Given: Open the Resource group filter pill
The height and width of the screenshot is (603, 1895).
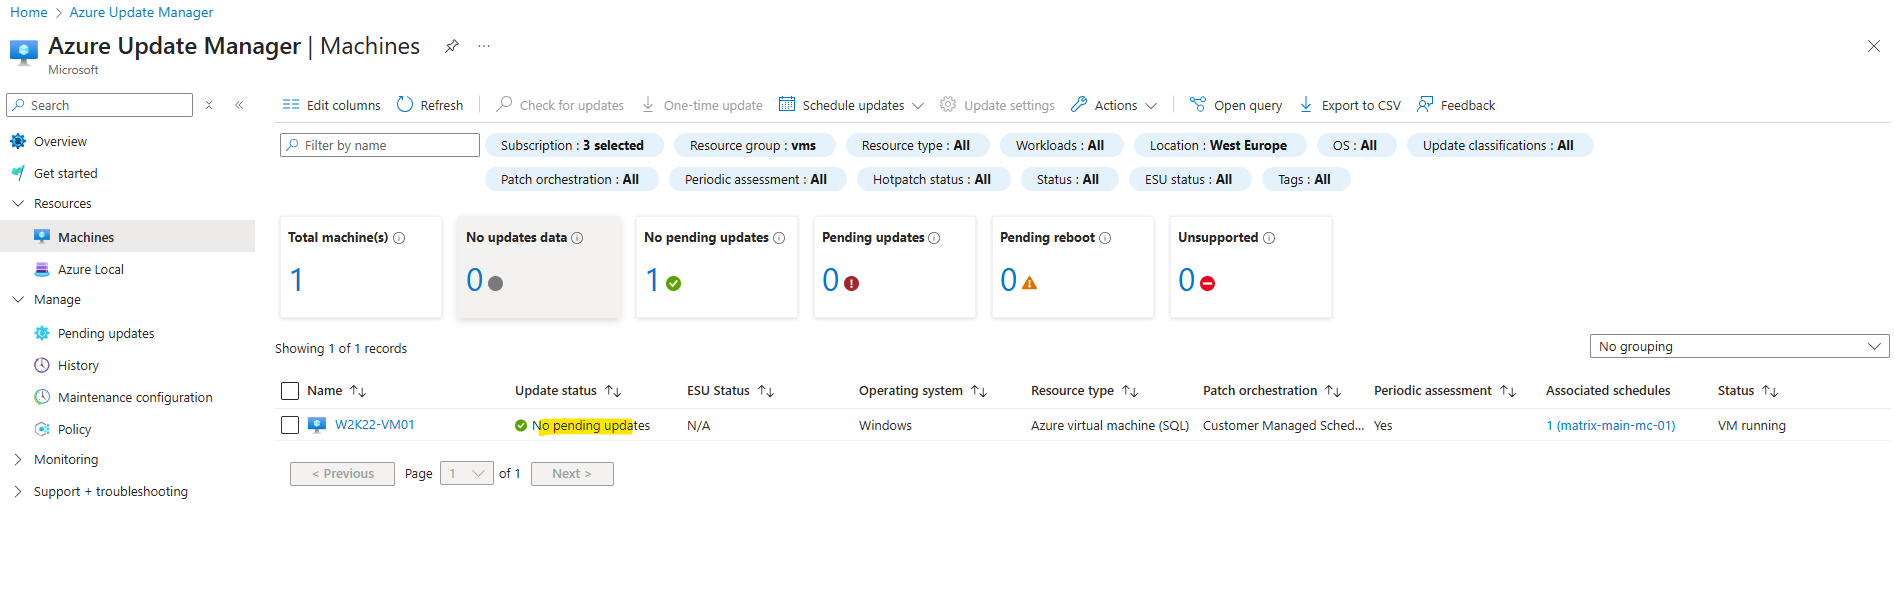Looking at the screenshot, I should 753,145.
